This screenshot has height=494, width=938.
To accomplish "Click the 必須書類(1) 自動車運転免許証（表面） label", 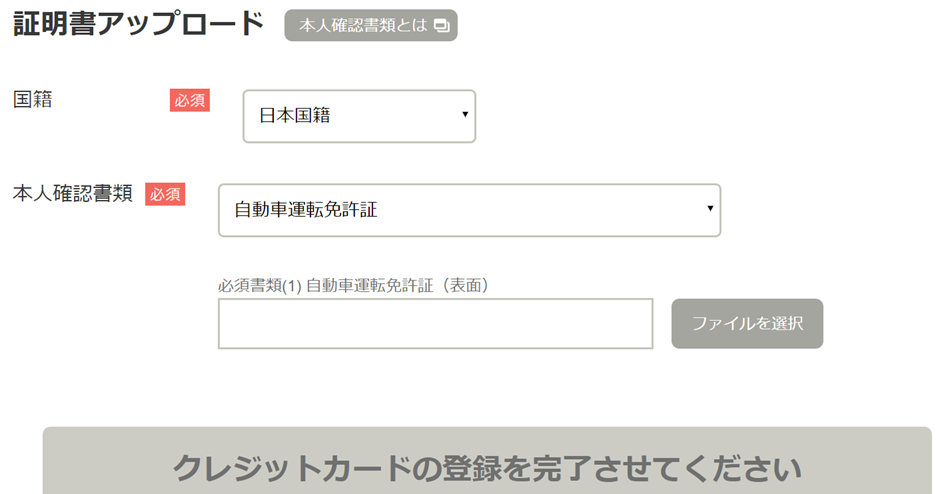I will 354,285.
